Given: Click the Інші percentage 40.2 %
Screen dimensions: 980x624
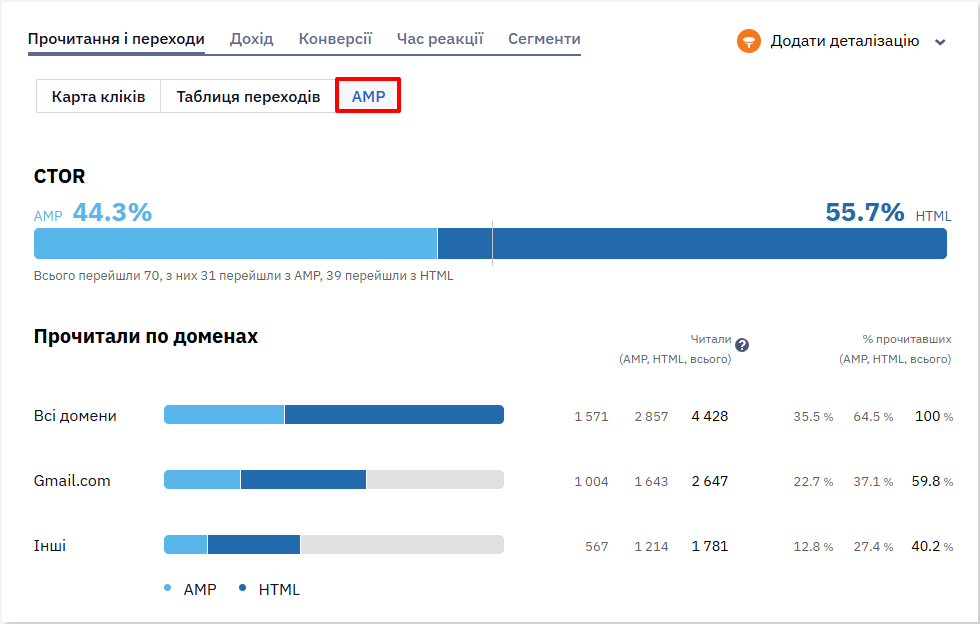Looking at the screenshot, I should (x=932, y=546).
